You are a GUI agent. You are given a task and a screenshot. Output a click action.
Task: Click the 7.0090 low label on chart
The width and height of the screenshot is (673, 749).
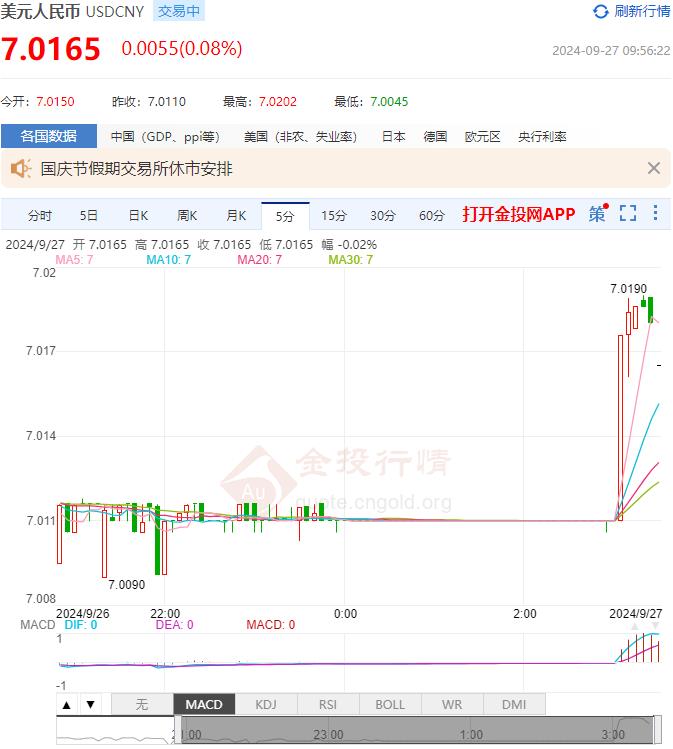[x=127, y=585]
